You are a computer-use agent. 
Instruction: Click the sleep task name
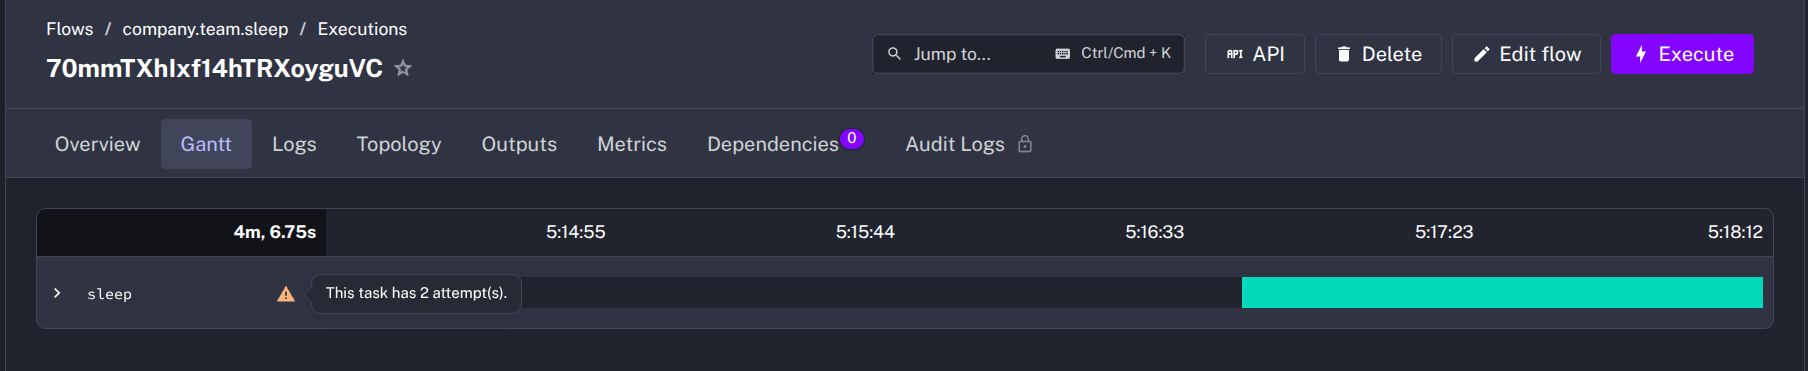pos(109,294)
